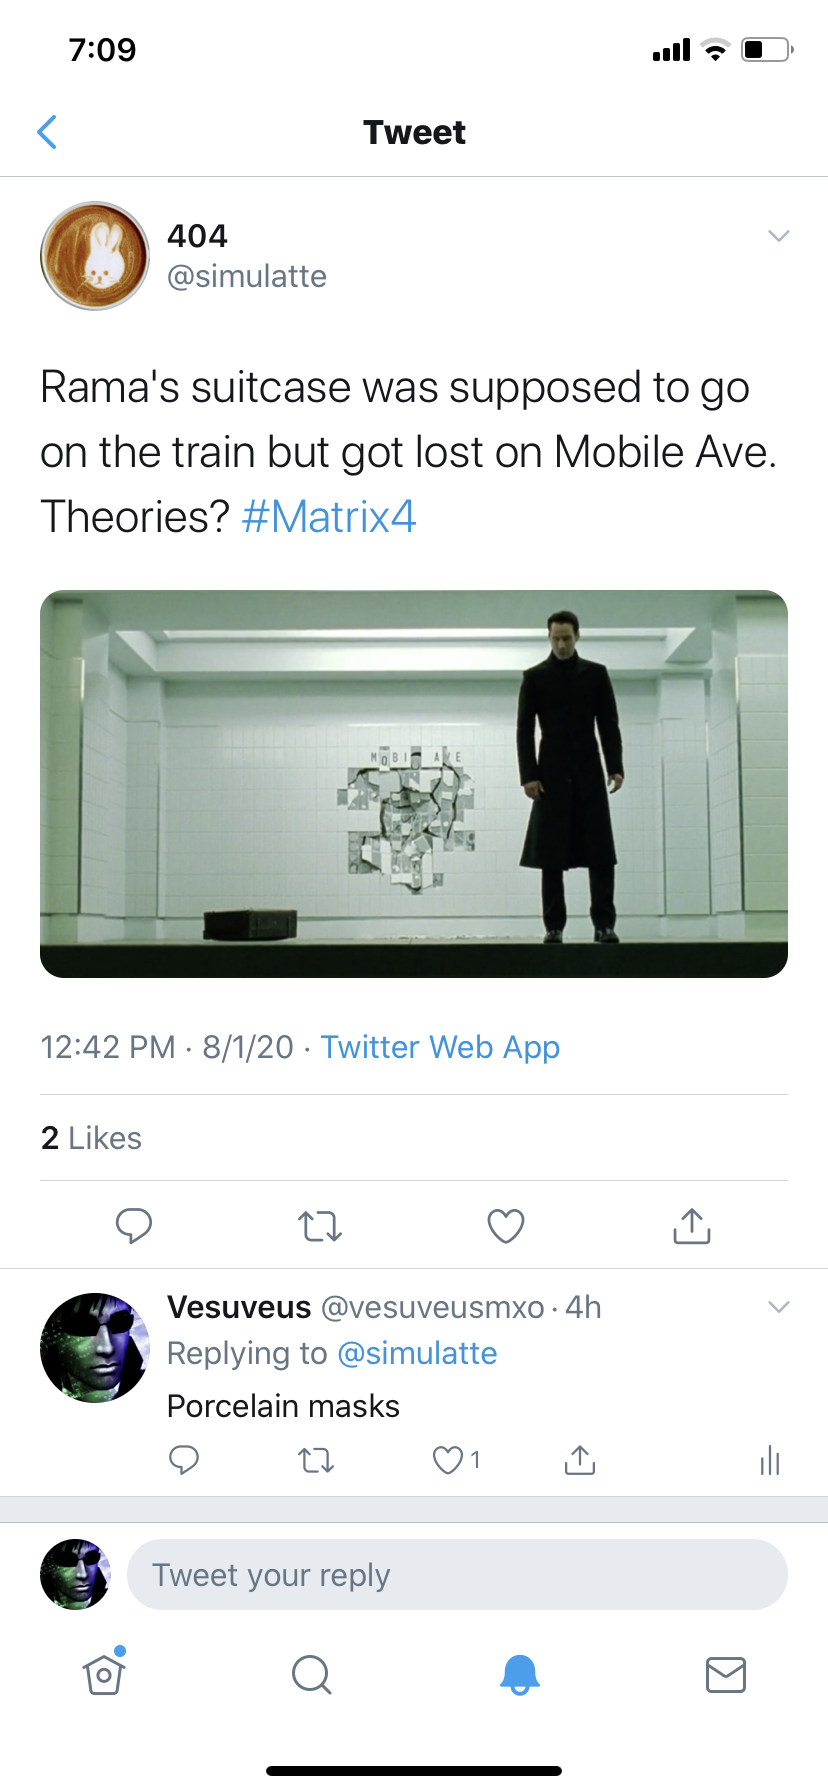Tap the 'Tweet your reply' field
Viewport: 828px width, 1792px height.
pyautogui.click(x=457, y=1575)
